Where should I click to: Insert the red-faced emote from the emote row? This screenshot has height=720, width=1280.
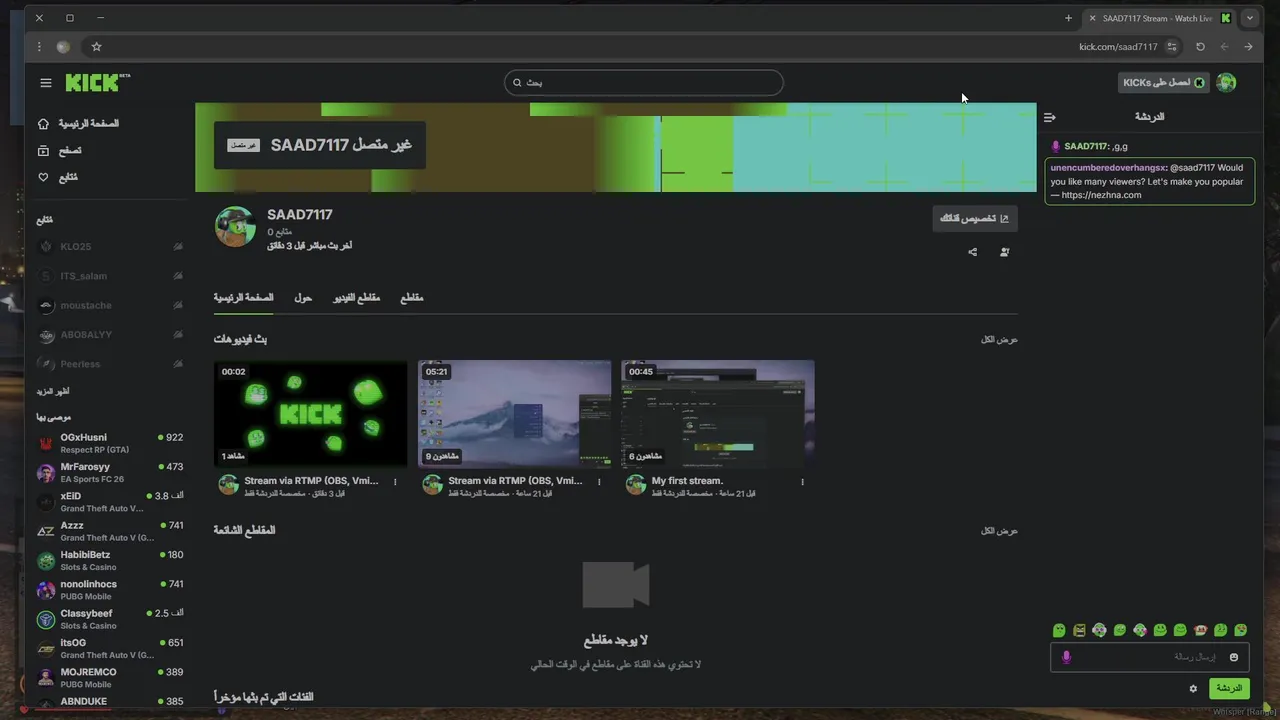(1200, 630)
